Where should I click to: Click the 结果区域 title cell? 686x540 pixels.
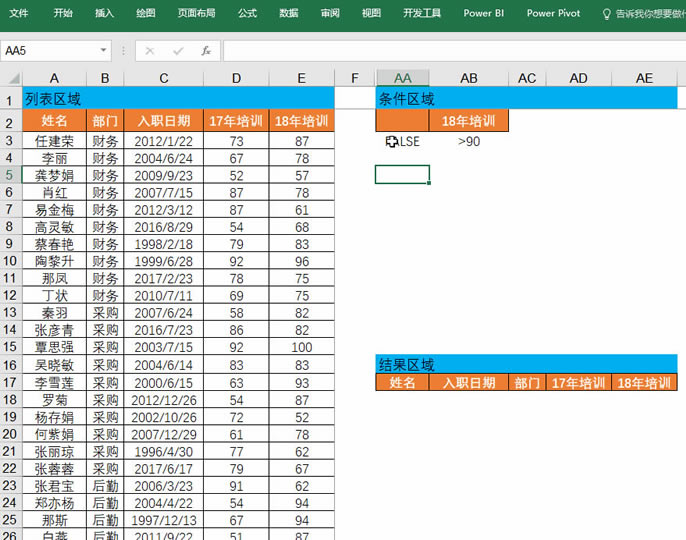coord(526,364)
